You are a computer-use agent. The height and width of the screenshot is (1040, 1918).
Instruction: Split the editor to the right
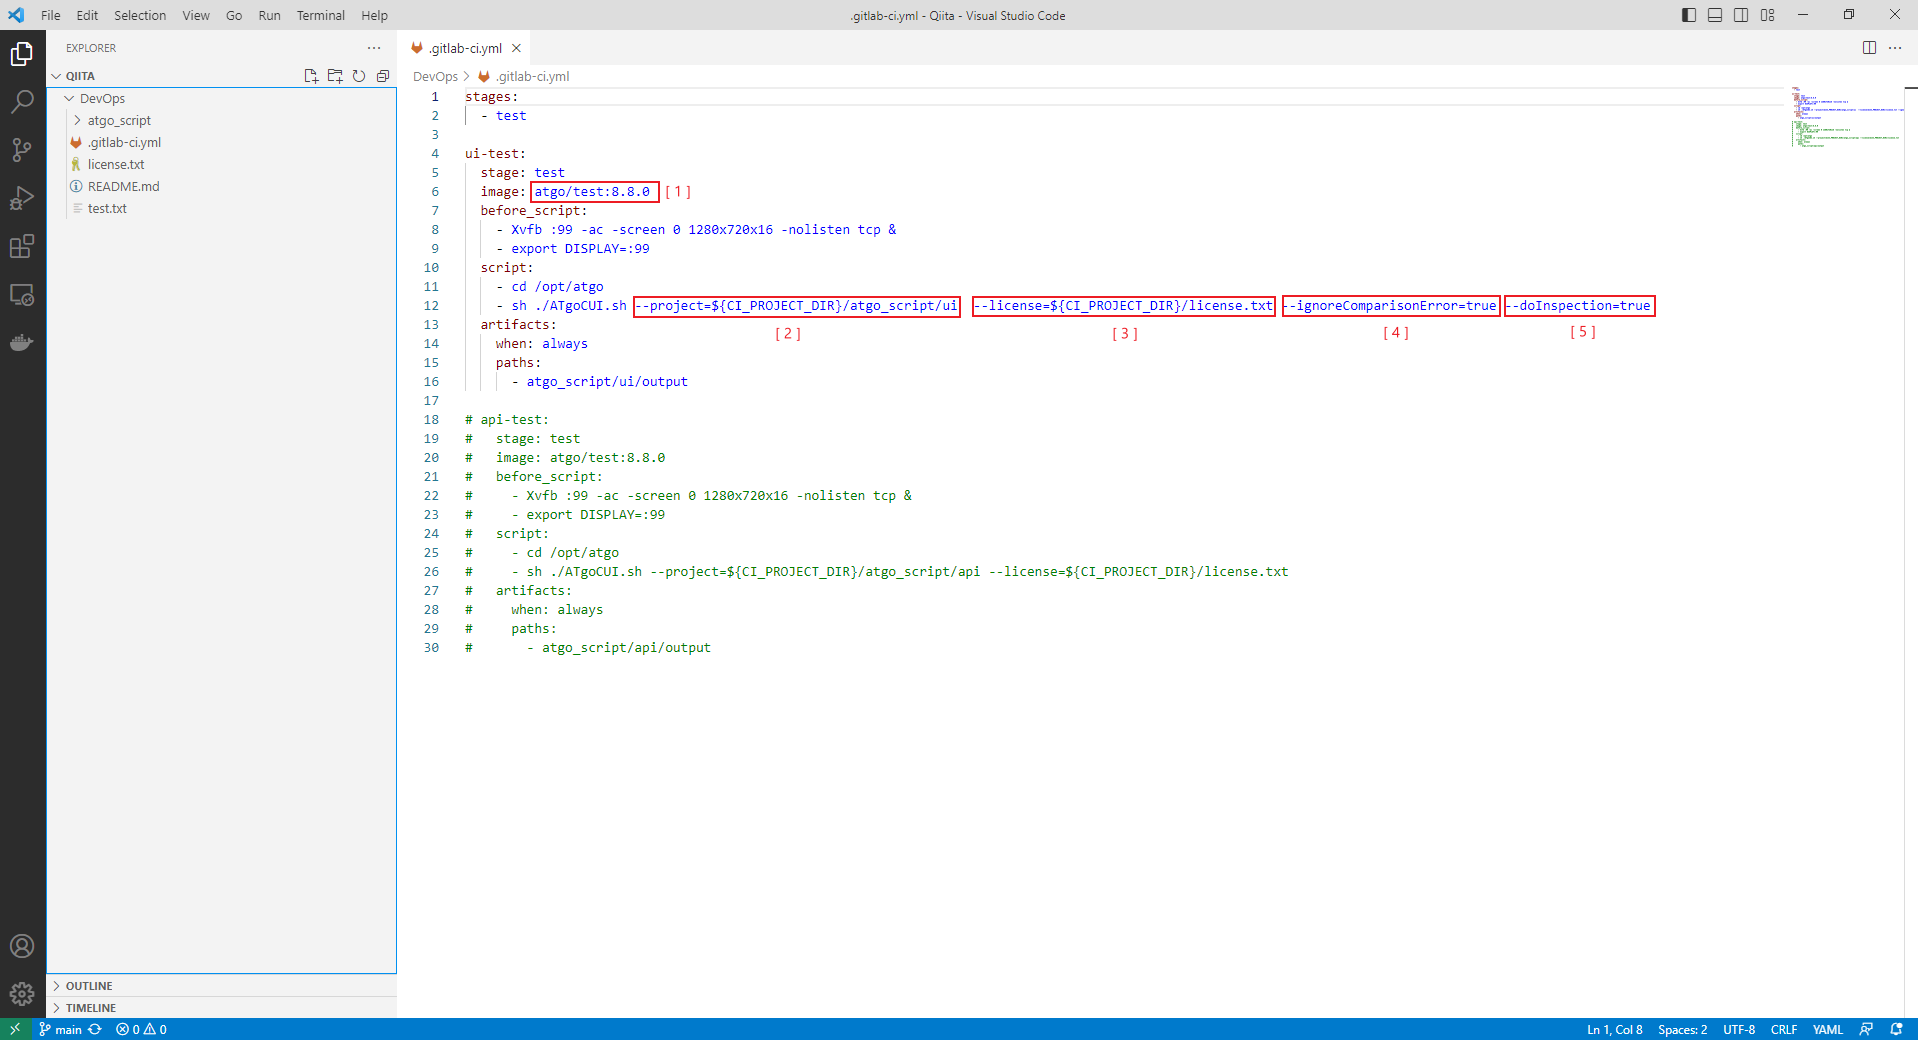[1869, 48]
